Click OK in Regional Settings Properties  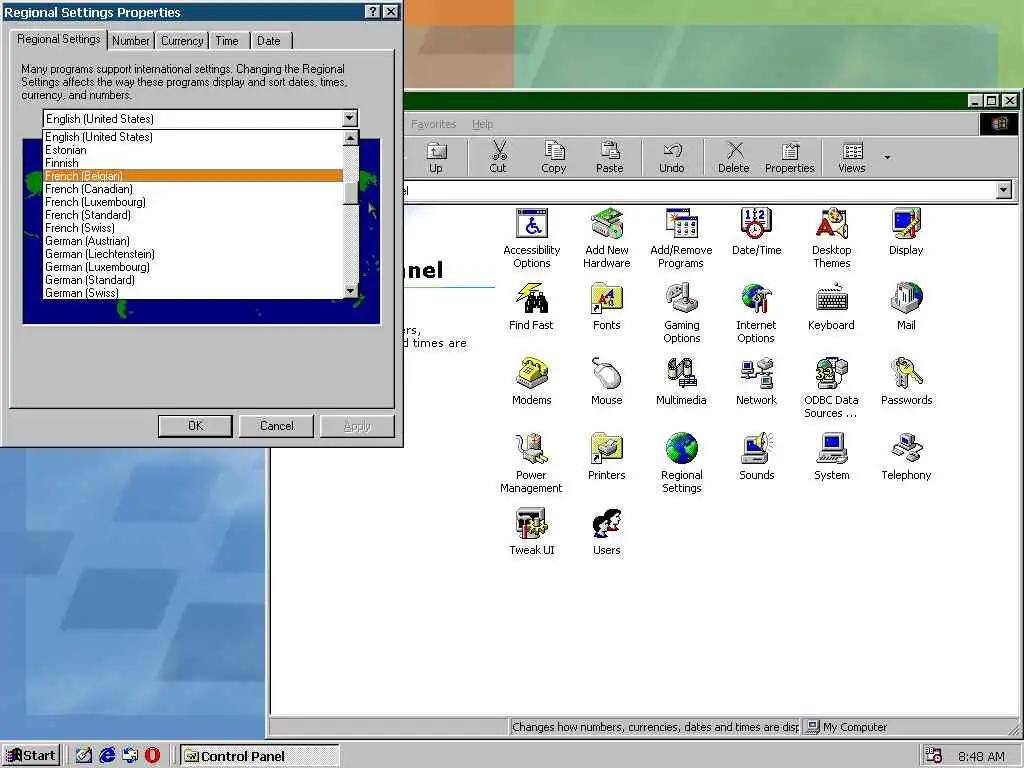195,426
